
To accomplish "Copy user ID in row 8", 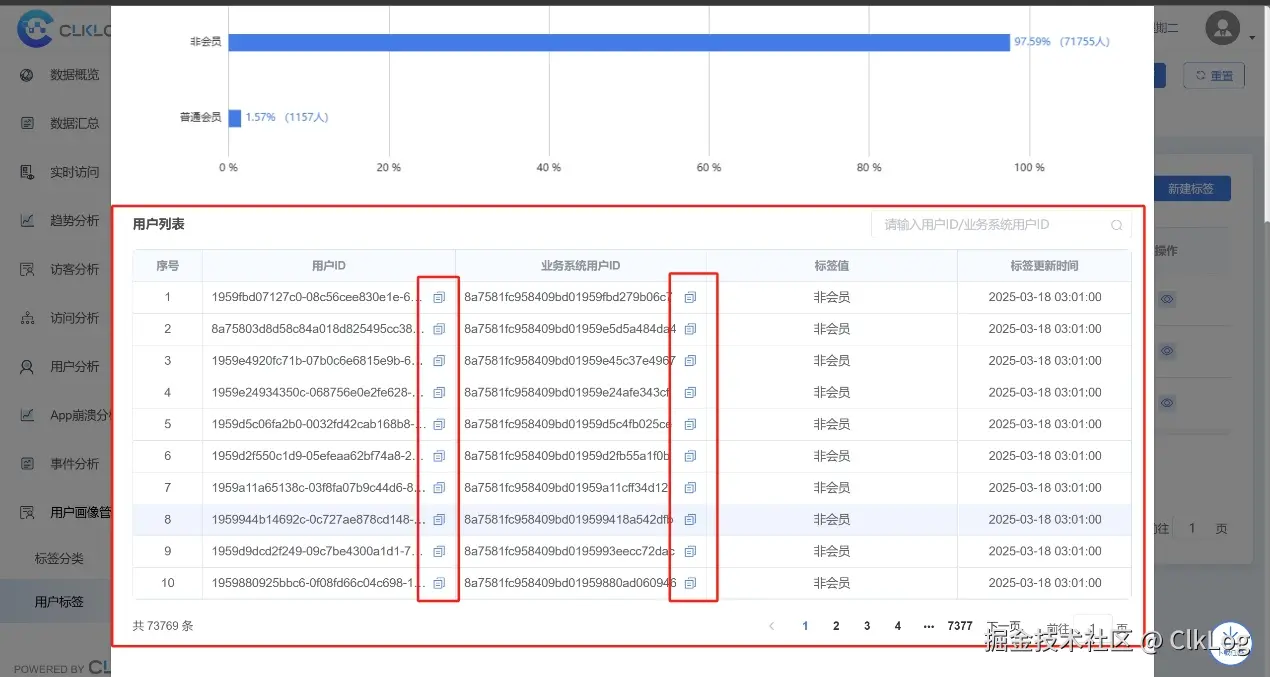I will click(x=439, y=520).
